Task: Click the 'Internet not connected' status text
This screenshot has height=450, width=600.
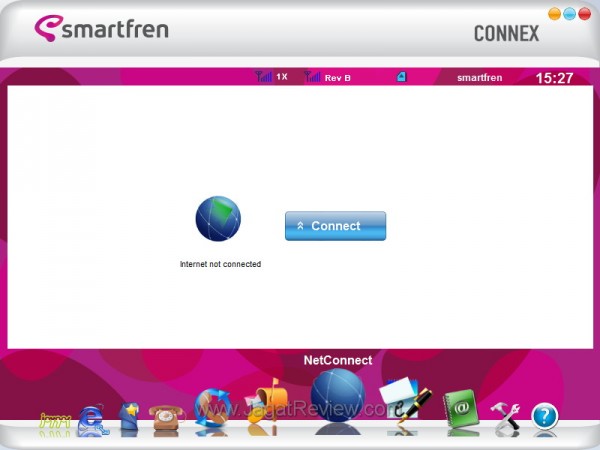Action: 220,264
